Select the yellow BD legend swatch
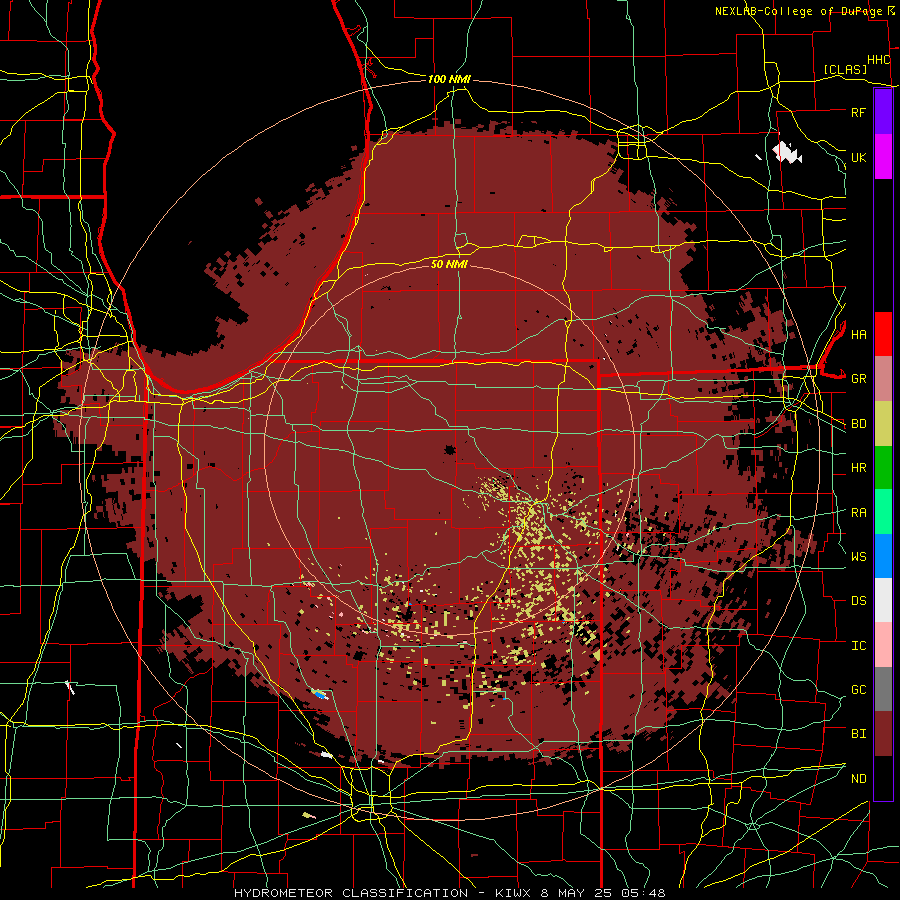 click(883, 423)
